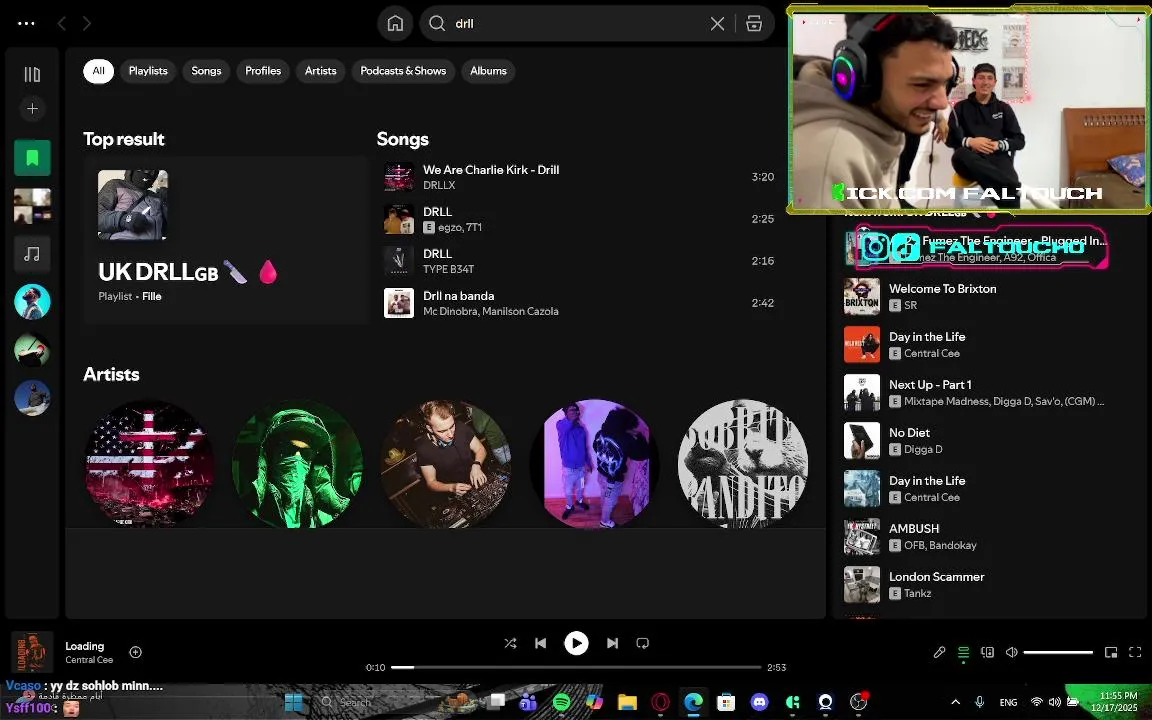The image size is (1152, 720).
Task: Open Discord from the taskbar
Action: 760,702
